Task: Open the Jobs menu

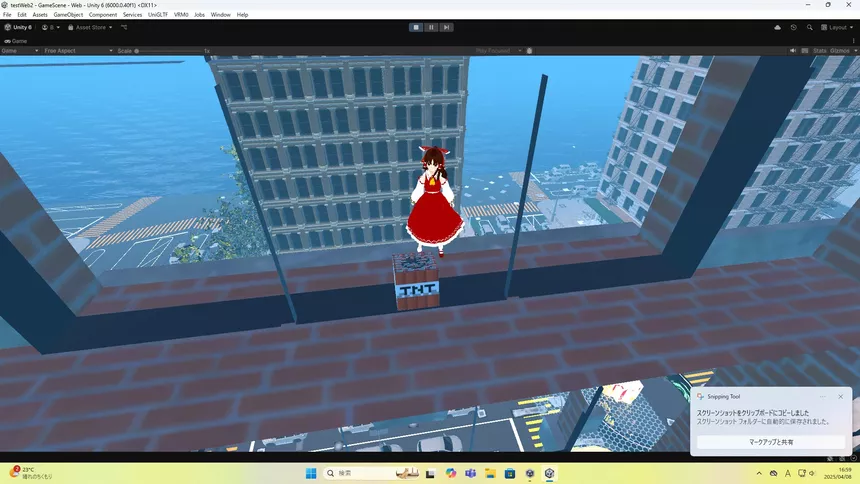Action: pyautogui.click(x=199, y=15)
